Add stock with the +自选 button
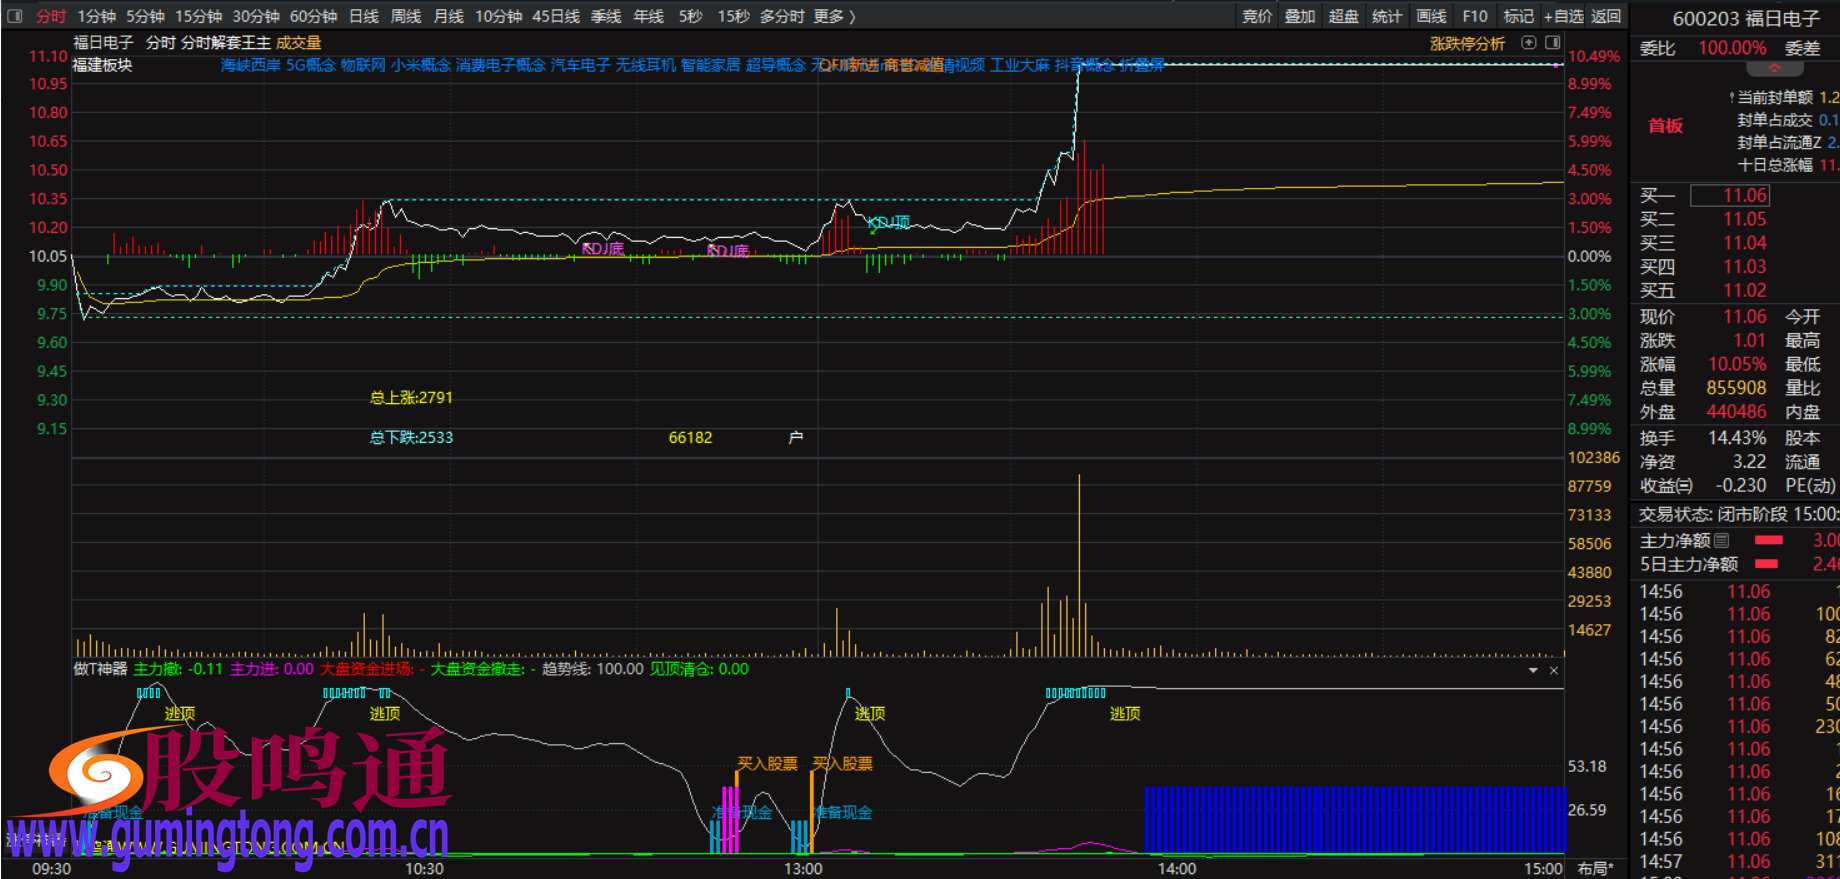Image resolution: width=1840 pixels, height=879 pixels. tap(1563, 16)
